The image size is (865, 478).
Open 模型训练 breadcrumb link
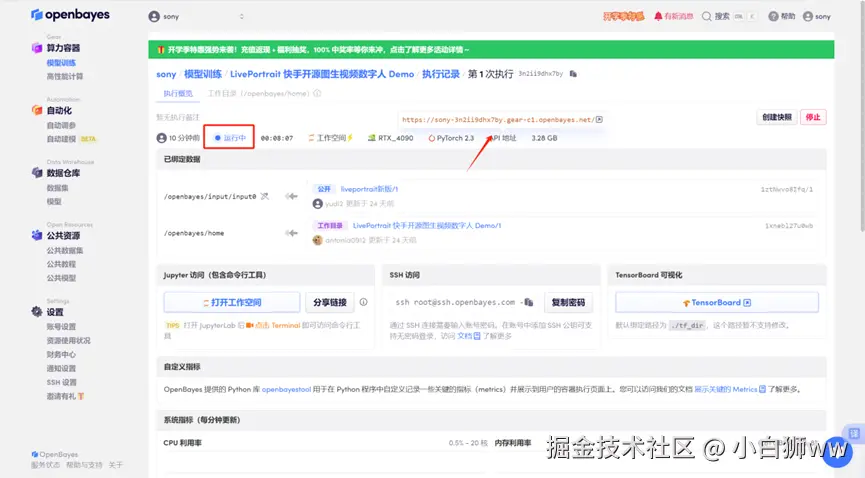coord(202,74)
